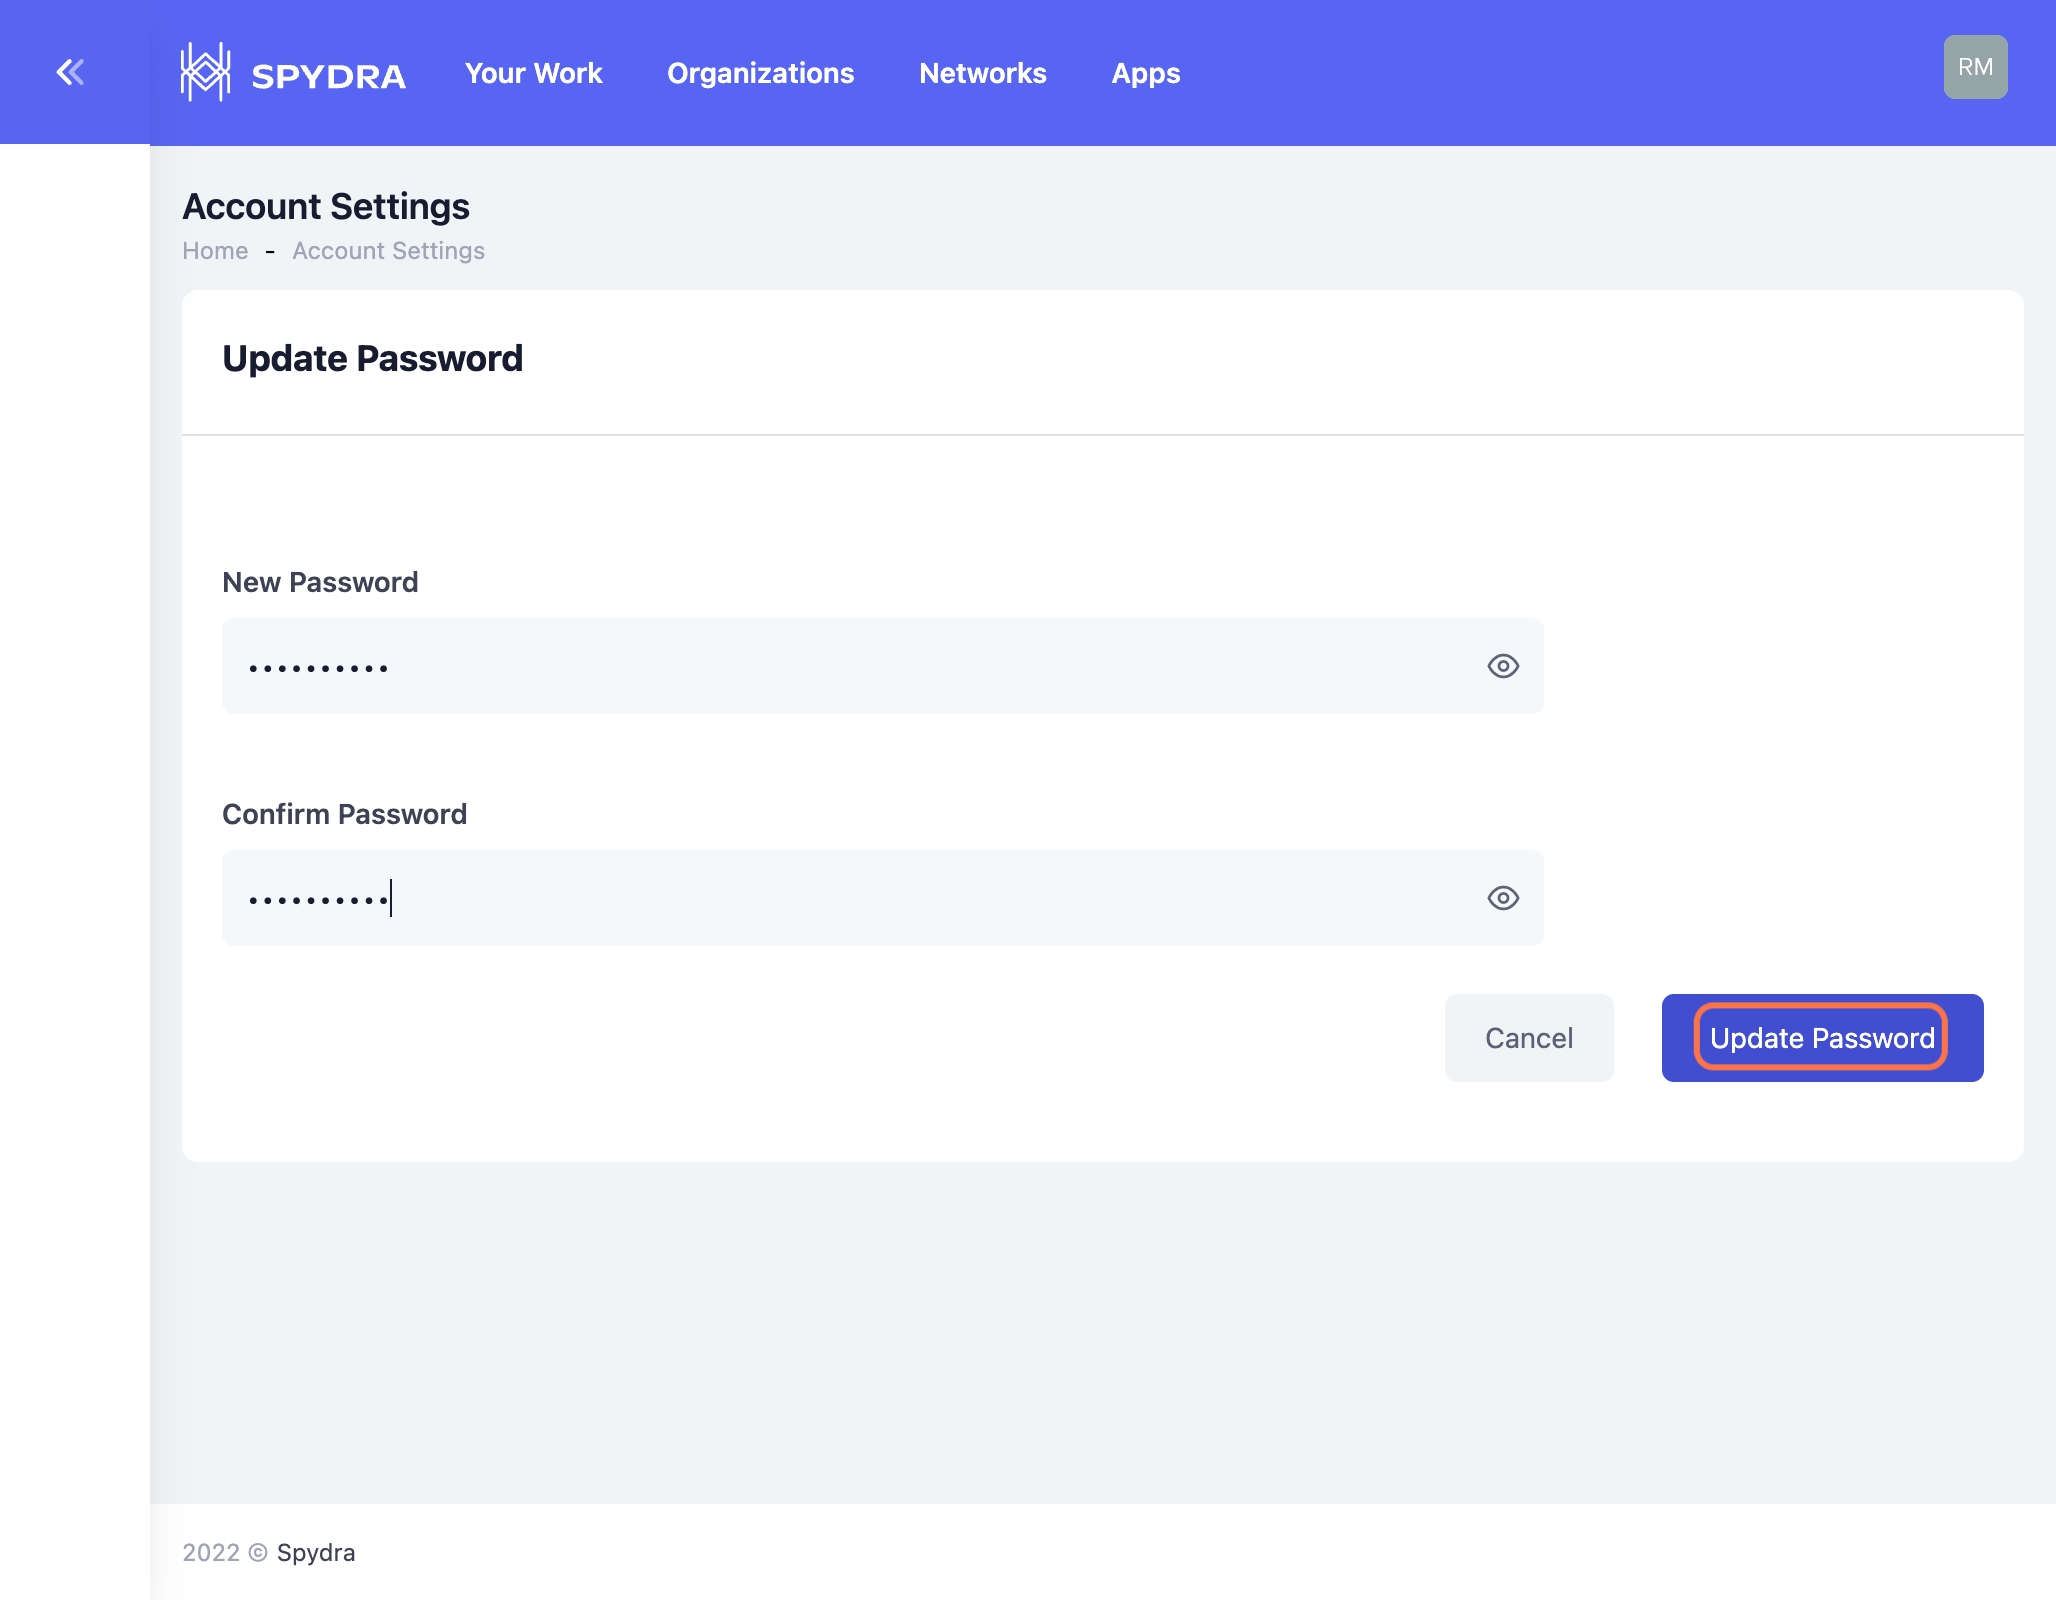Open the RM user avatar menu
This screenshot has width=2056, height=1600.
coord(1975,67)
